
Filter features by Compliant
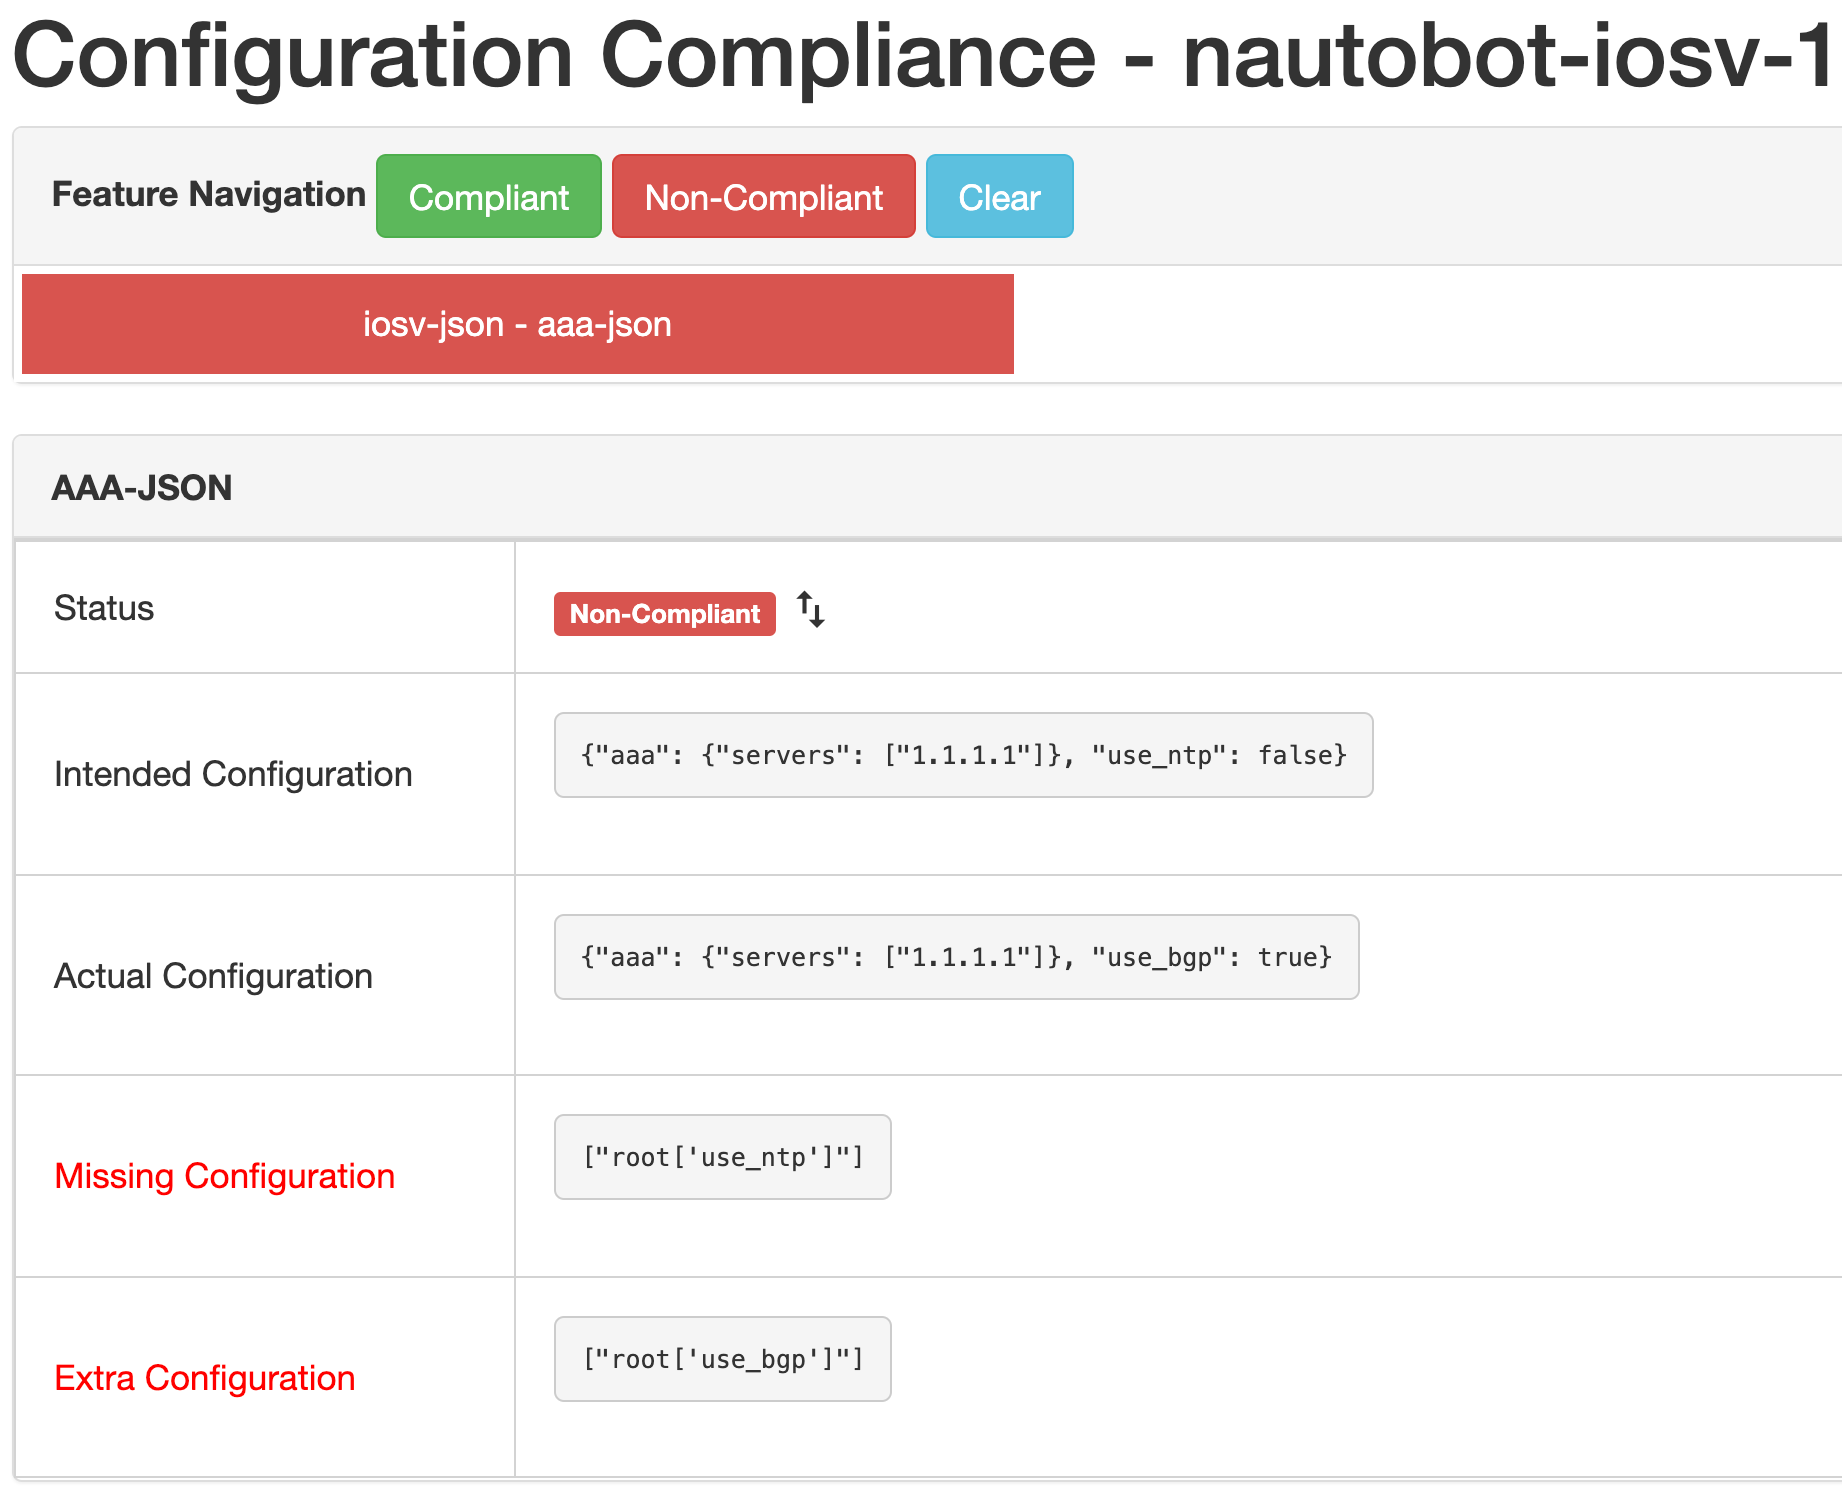(488, 196)
